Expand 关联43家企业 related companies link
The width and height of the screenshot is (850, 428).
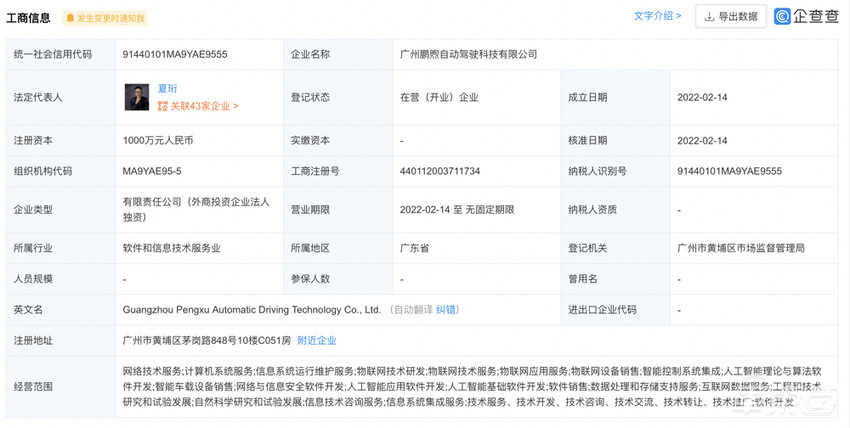point(204,106)
